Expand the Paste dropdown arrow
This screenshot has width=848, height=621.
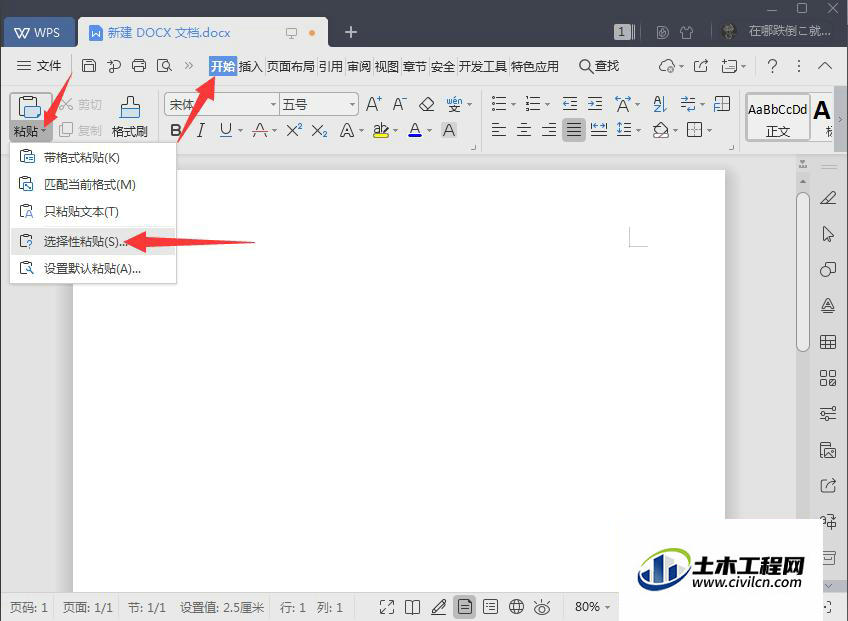click(44, 131)
